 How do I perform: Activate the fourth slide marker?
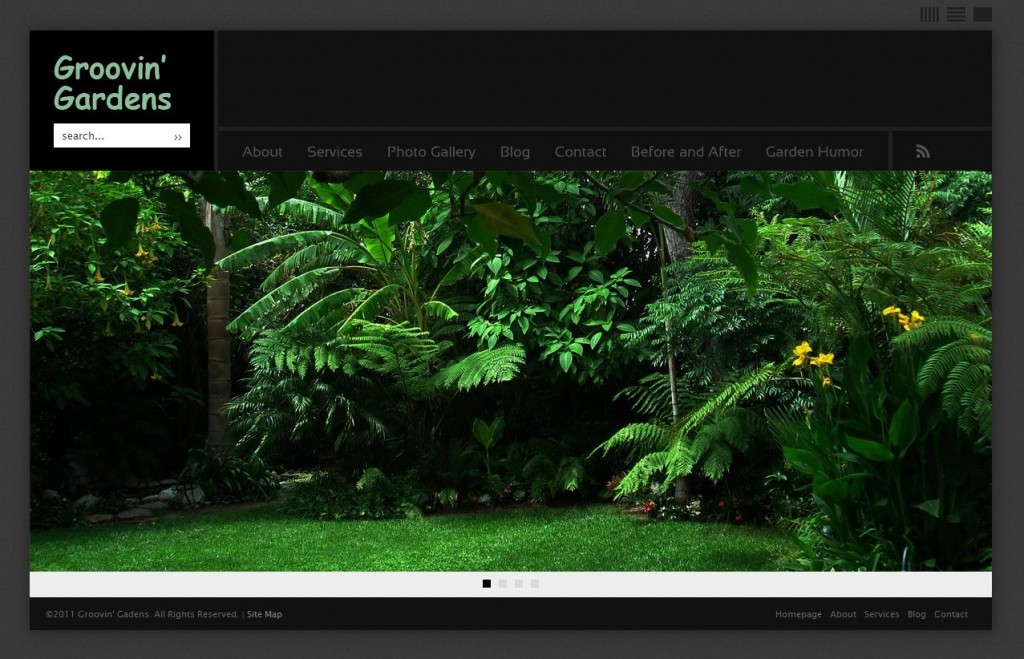(534, 583)
